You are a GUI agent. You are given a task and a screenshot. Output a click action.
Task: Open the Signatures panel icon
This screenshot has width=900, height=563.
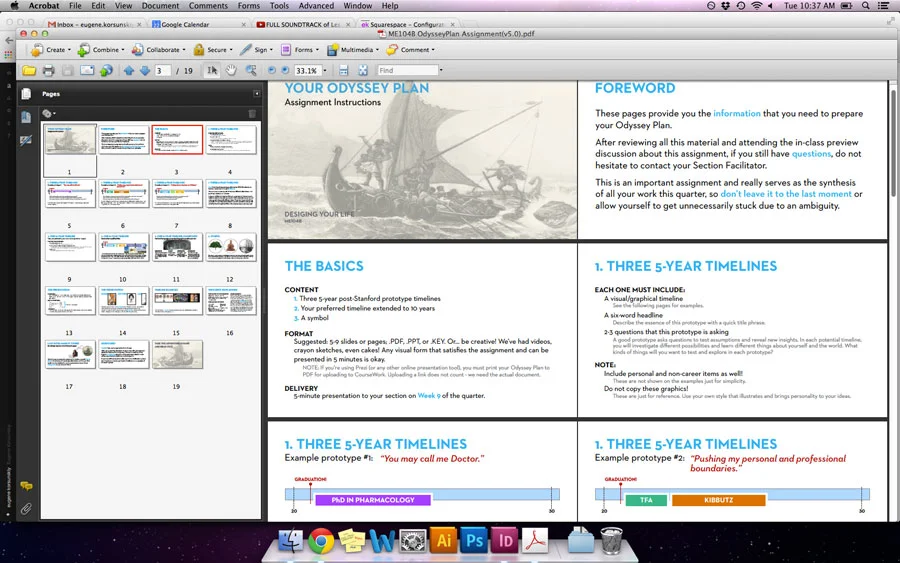[26, 140]
